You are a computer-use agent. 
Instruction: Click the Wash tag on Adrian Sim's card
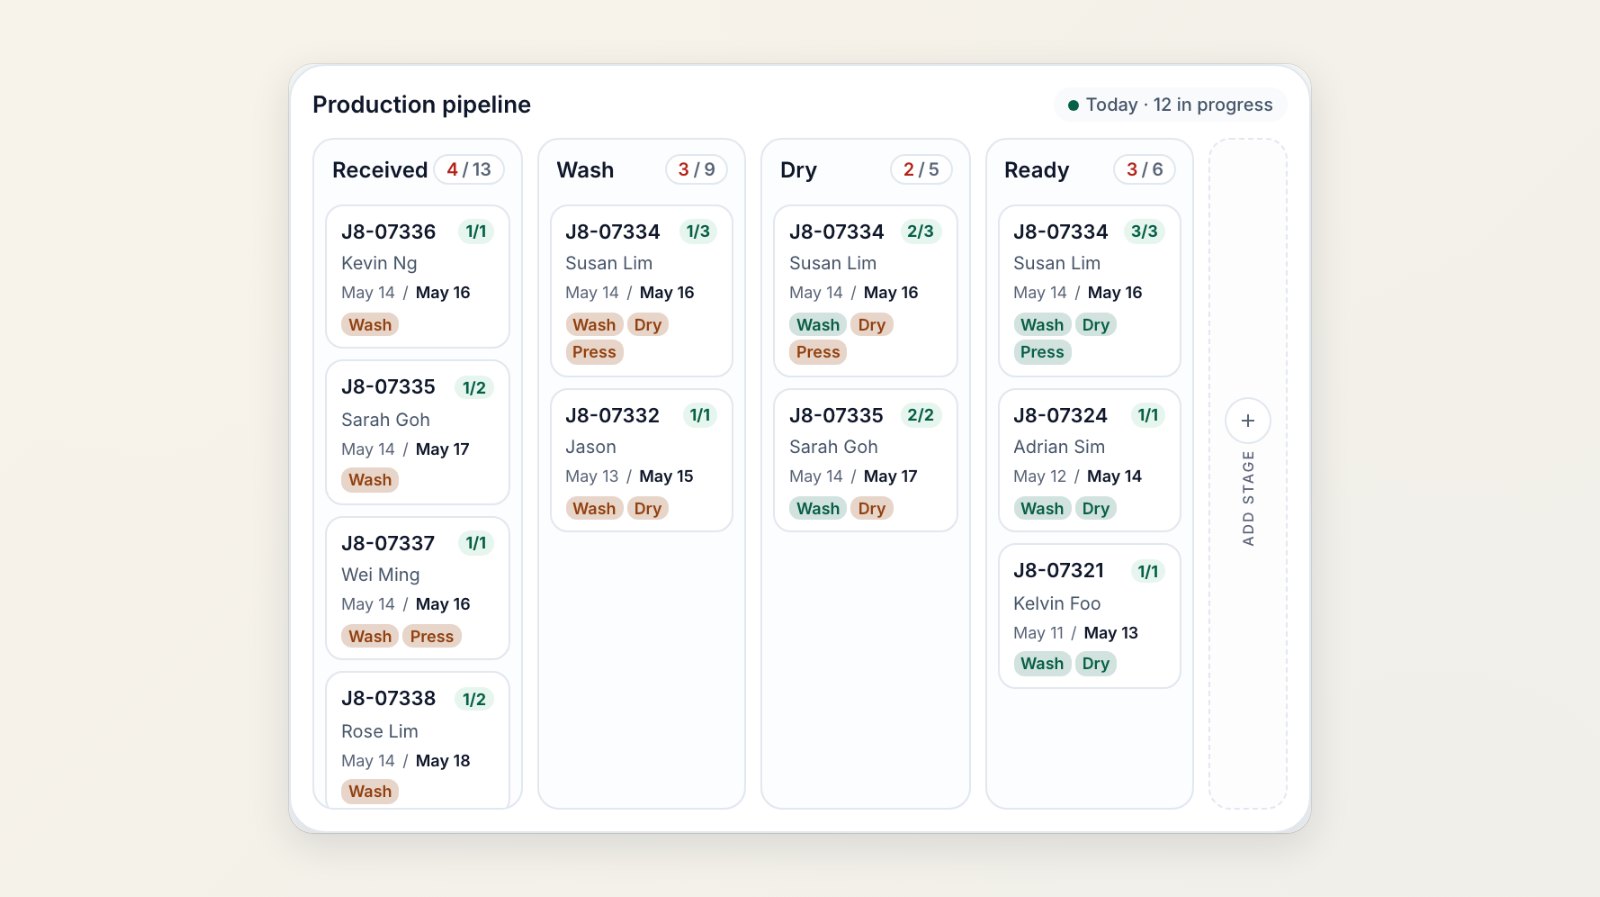[x=1042, y=508]
